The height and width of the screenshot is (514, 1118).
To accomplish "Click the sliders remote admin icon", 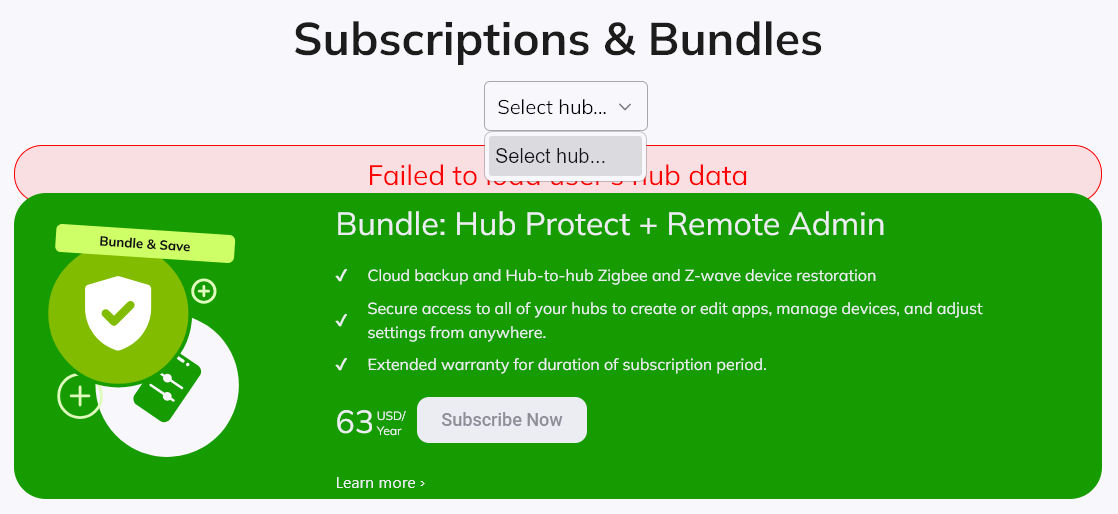I will point(168,386).
